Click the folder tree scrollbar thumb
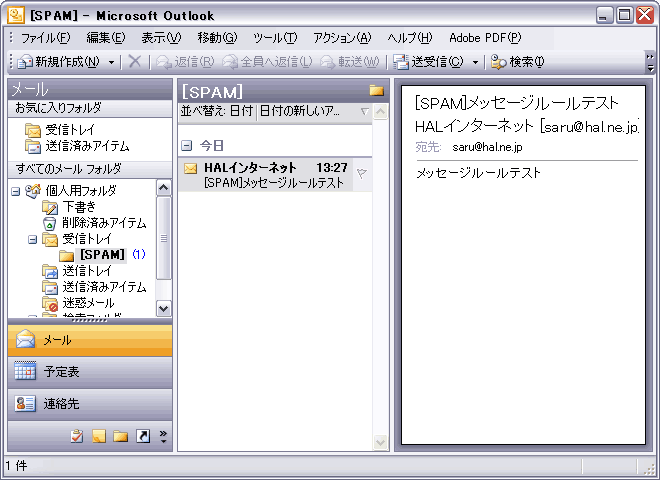The image size is (660, 480). (x=164, y=238)
